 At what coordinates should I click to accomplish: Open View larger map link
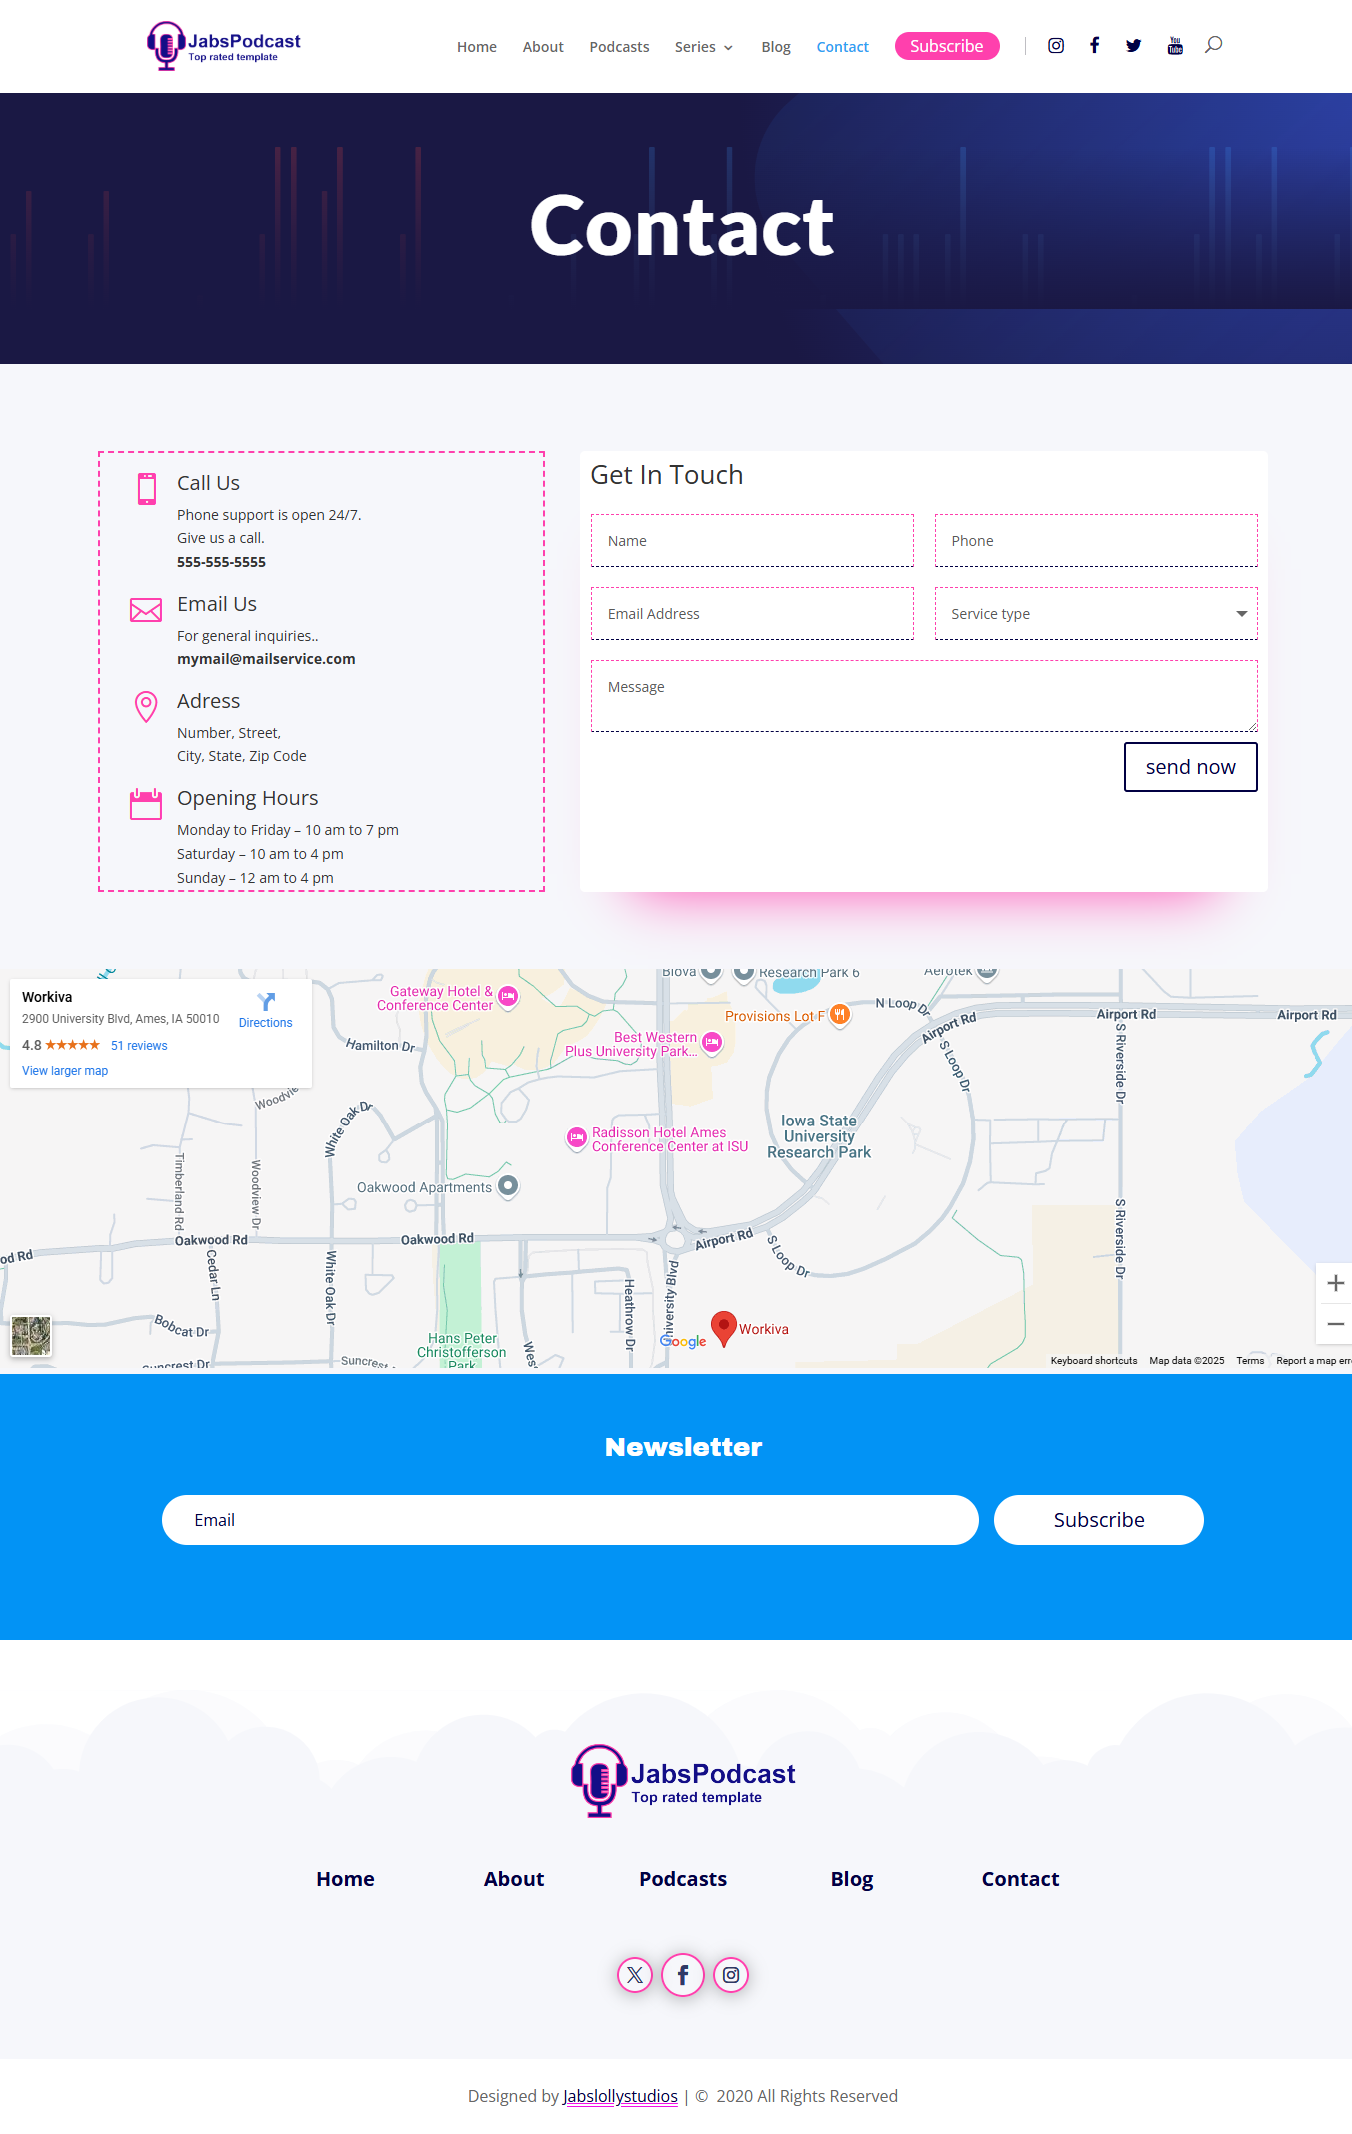65,1071
